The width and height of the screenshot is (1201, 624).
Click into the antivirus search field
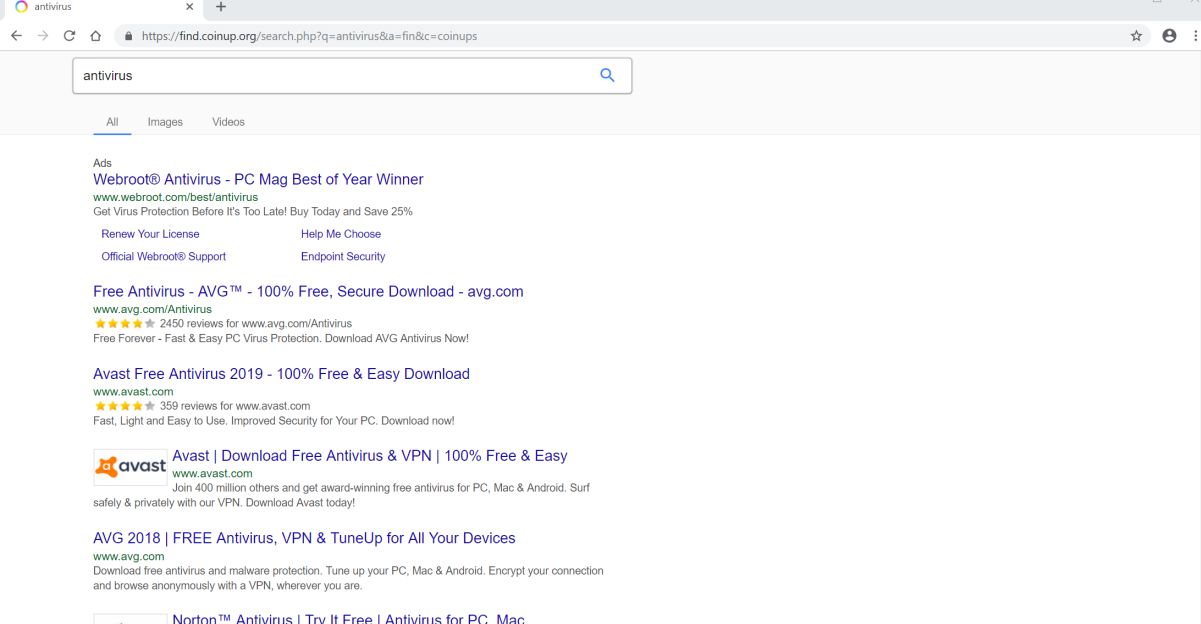[x=330, y=76]
